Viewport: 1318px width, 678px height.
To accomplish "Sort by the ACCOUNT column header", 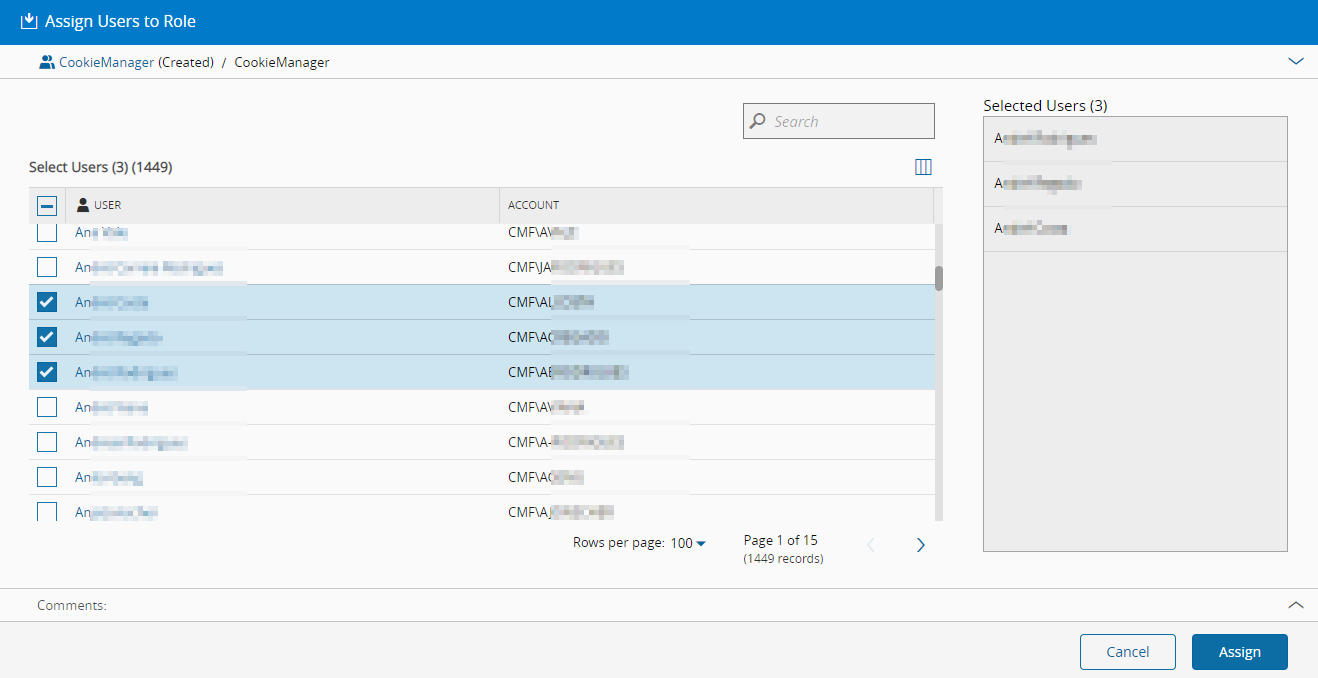I will pyautogui.click(x=534, y=205).
